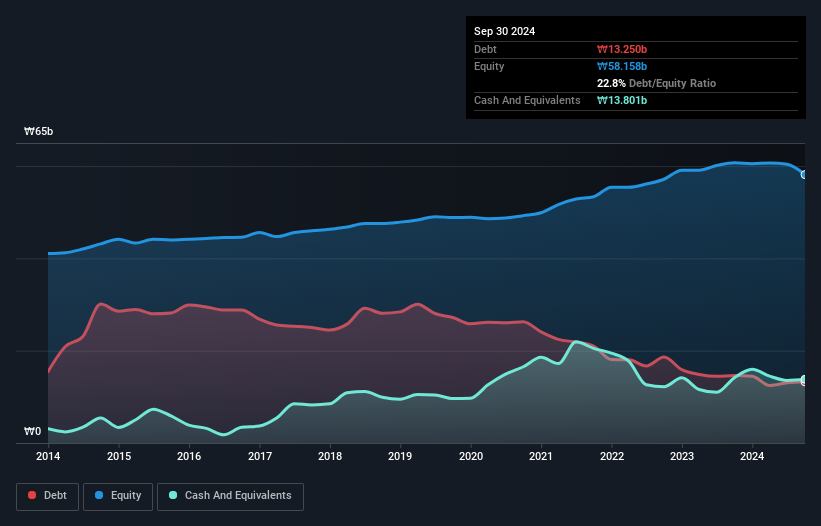The height and width of the screenshot is (526, 821).
Task: Click the ₩13.801b cash value
Action: pos(622,100)
